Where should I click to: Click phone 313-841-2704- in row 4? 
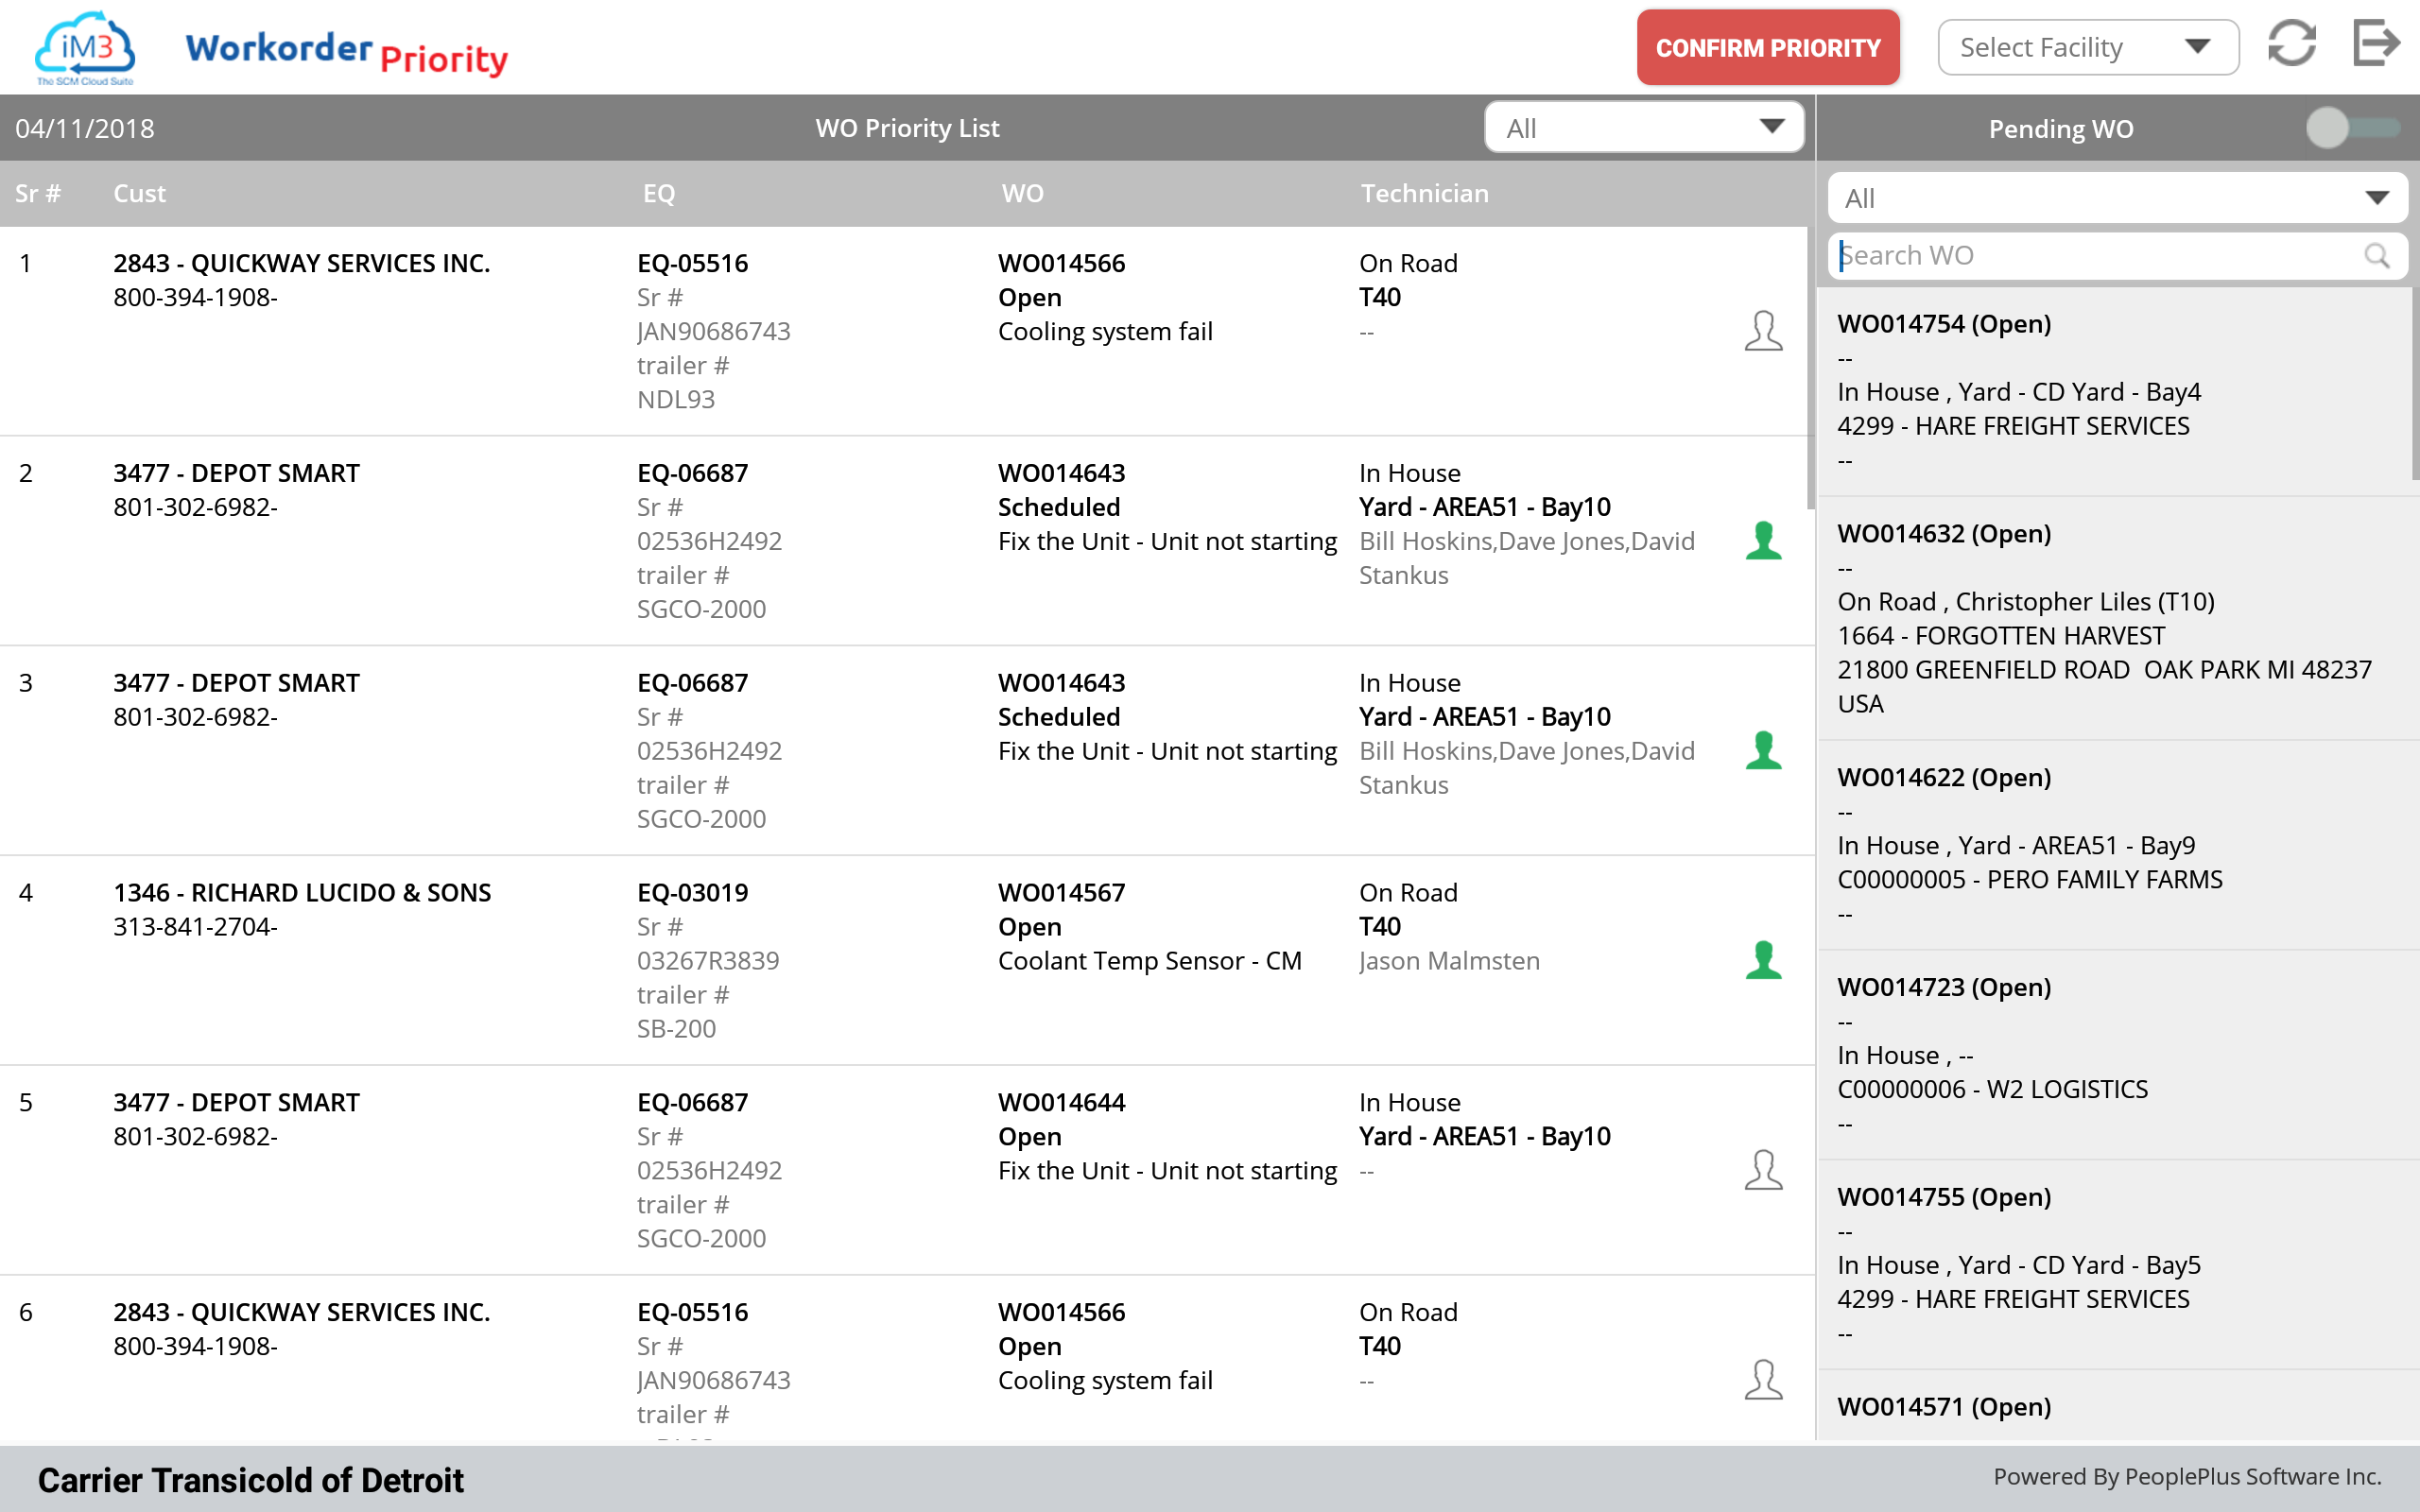click(195, 927)
